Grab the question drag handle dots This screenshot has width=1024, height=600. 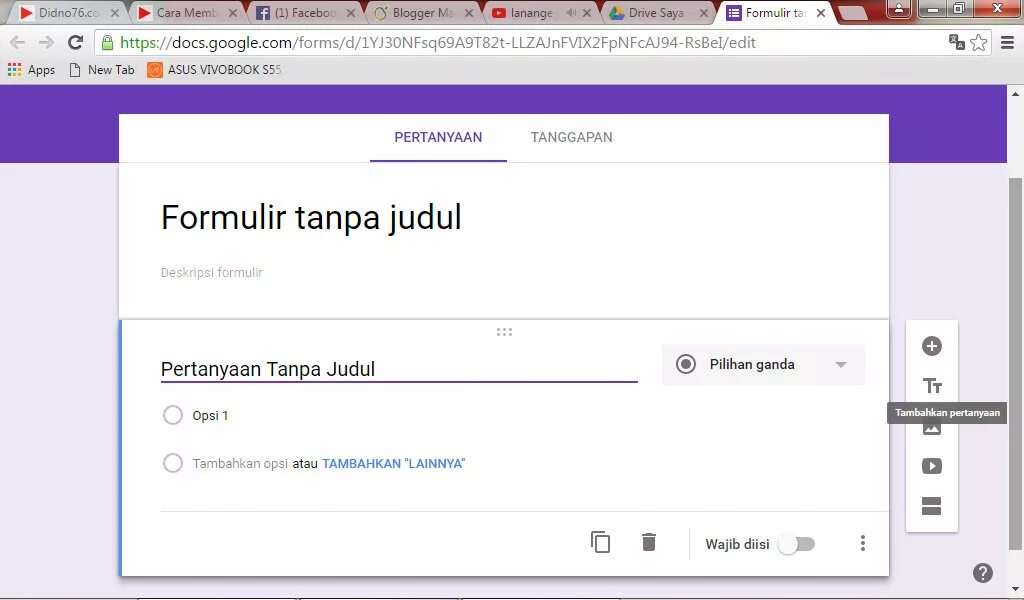pos(504,332)
